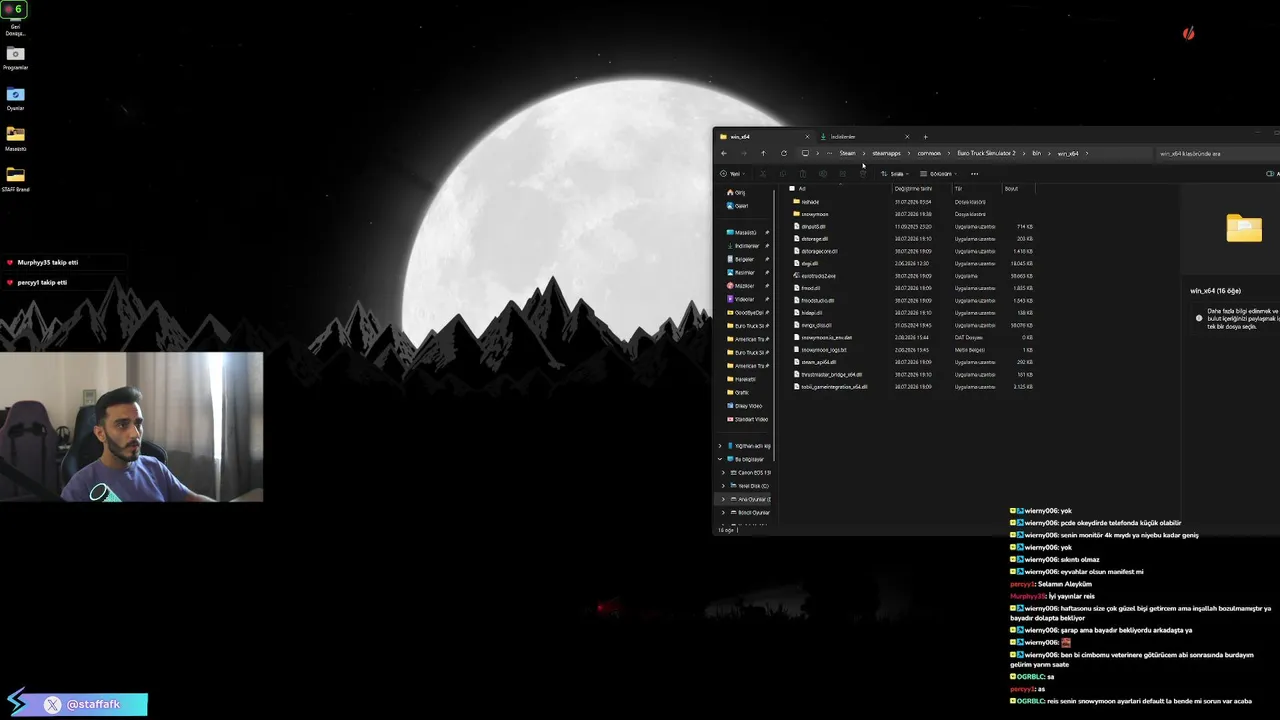Select the win_x64 tab
The image size is (1280, 720).
tap(763, 137)
